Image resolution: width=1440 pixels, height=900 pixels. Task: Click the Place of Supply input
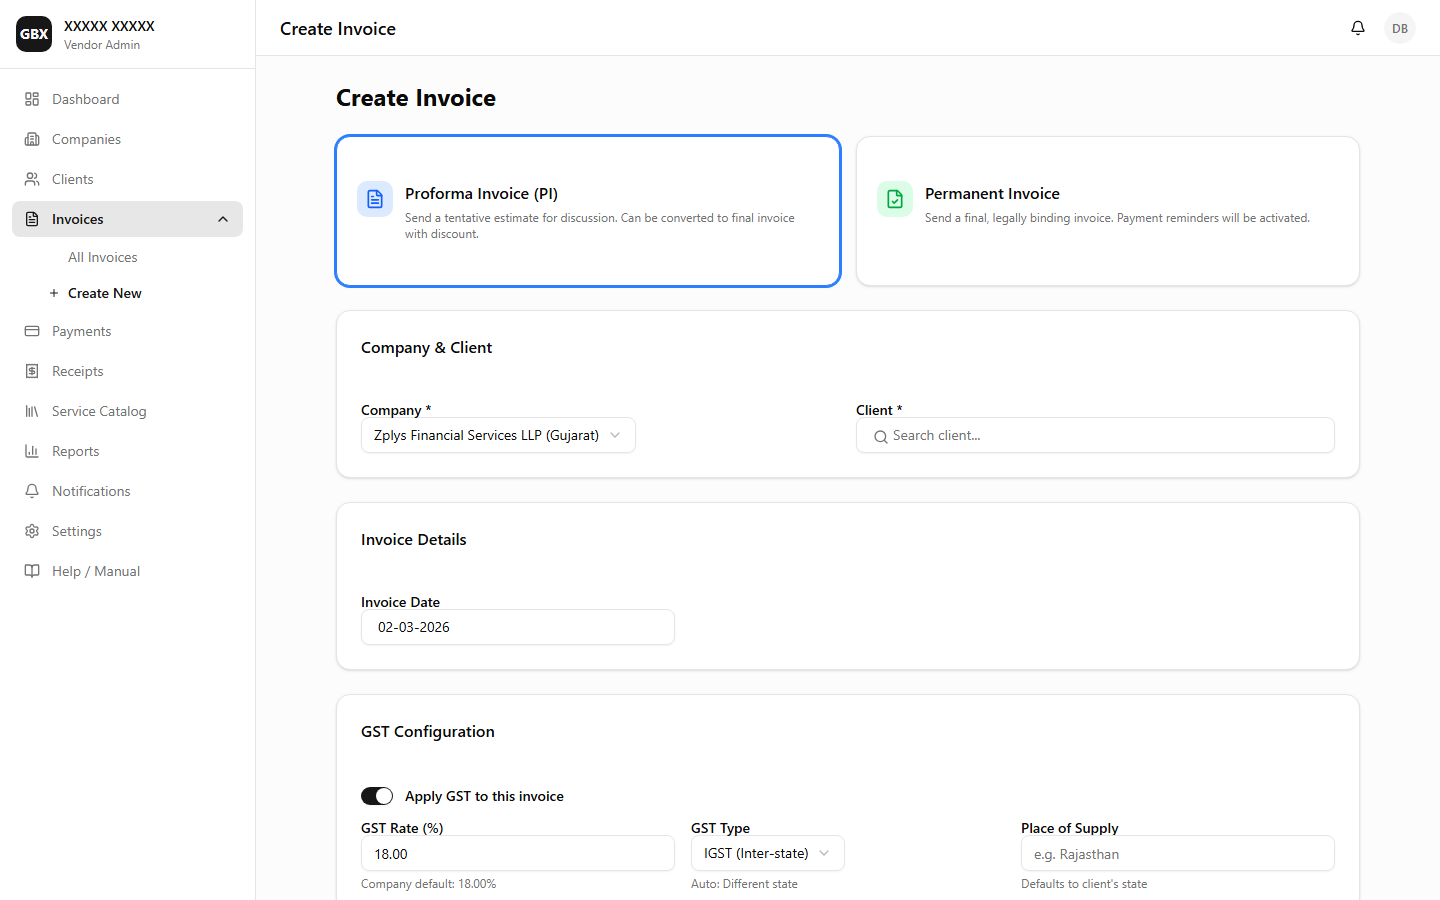pos(1178,853)
